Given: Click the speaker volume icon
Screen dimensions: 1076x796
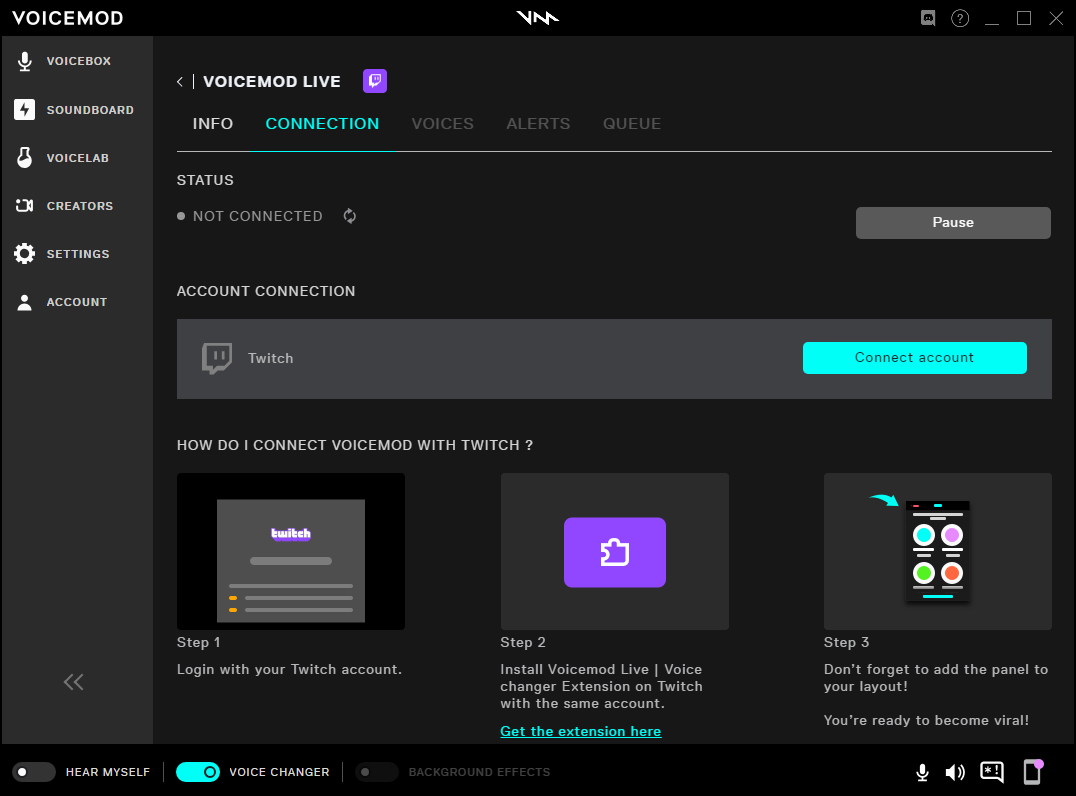Looking at the screenshot, I should [955, 773].
